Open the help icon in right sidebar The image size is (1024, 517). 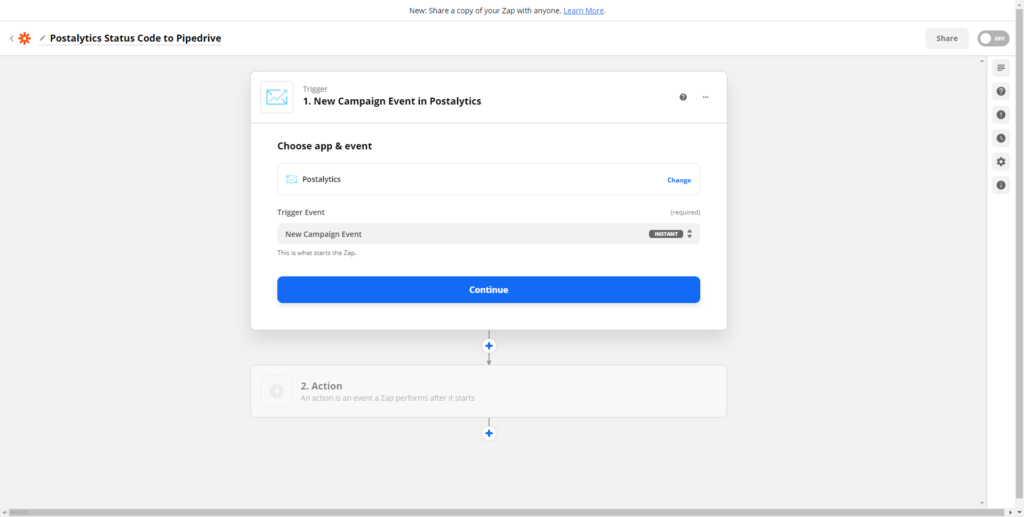[x=1000, y=91]
